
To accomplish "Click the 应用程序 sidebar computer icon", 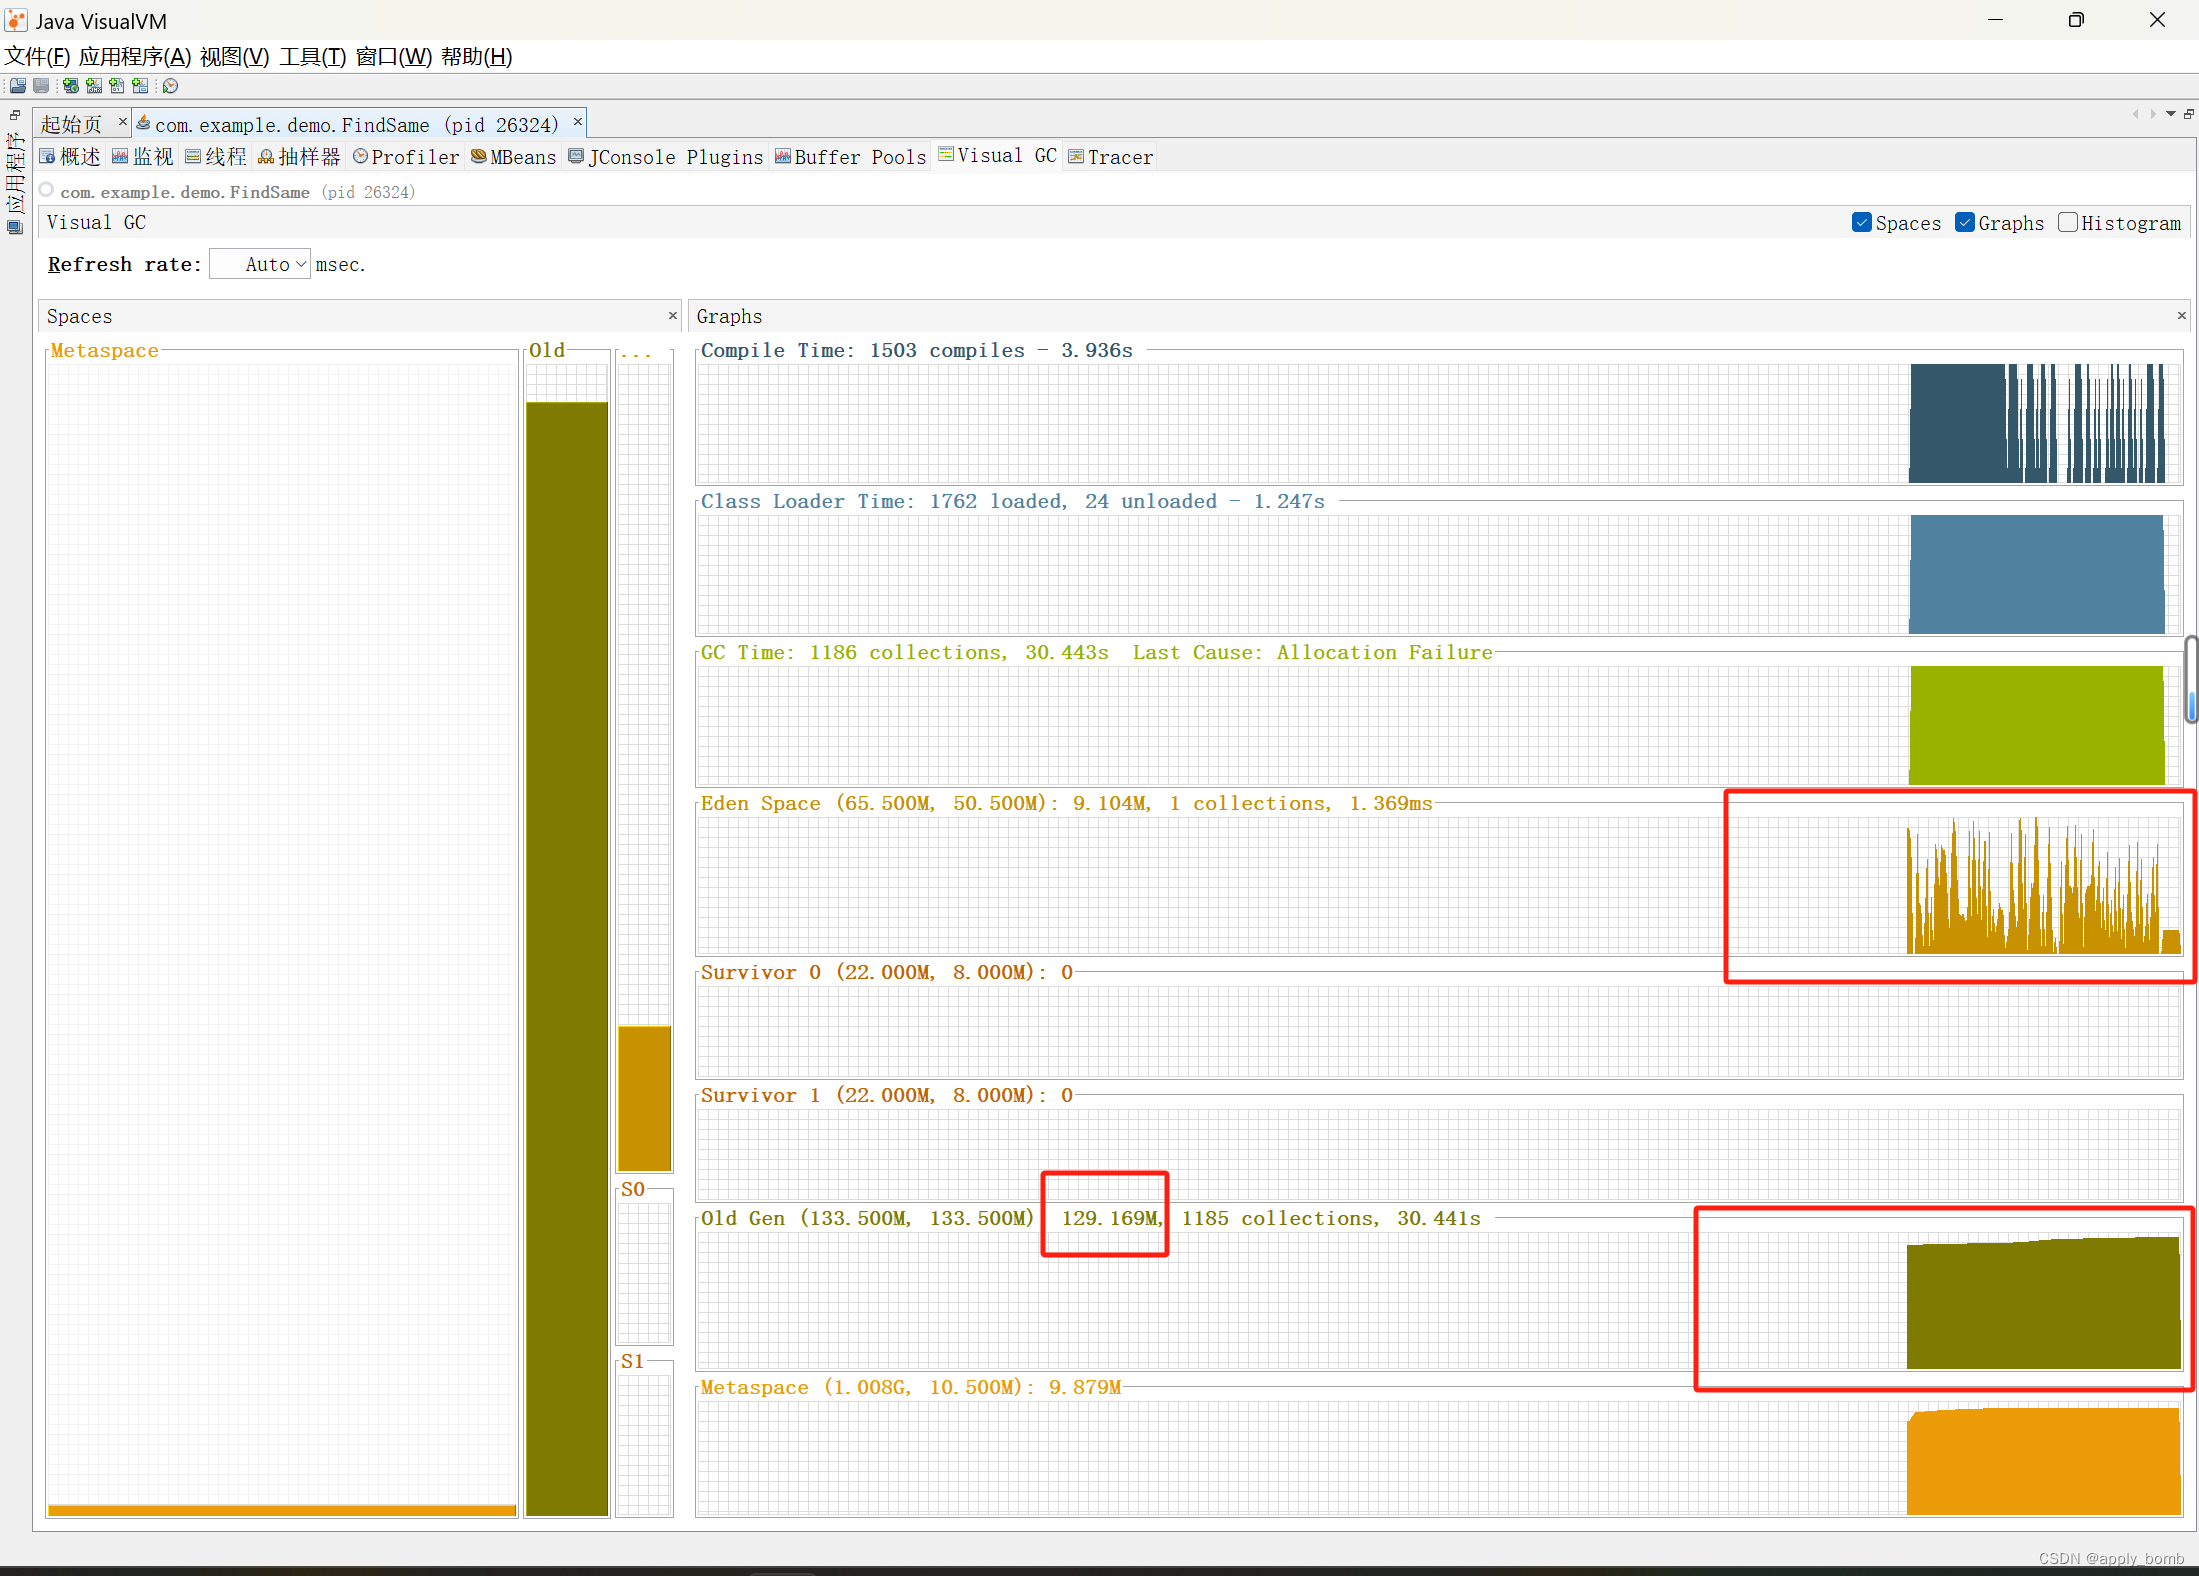I will point(14,227).
